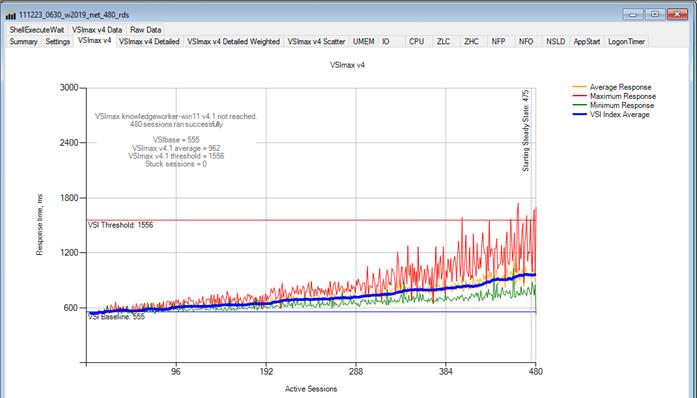Open VSImax v4 Detailed Weighted tab
Viewport: 697px width, 398px height.
(233, 41)
